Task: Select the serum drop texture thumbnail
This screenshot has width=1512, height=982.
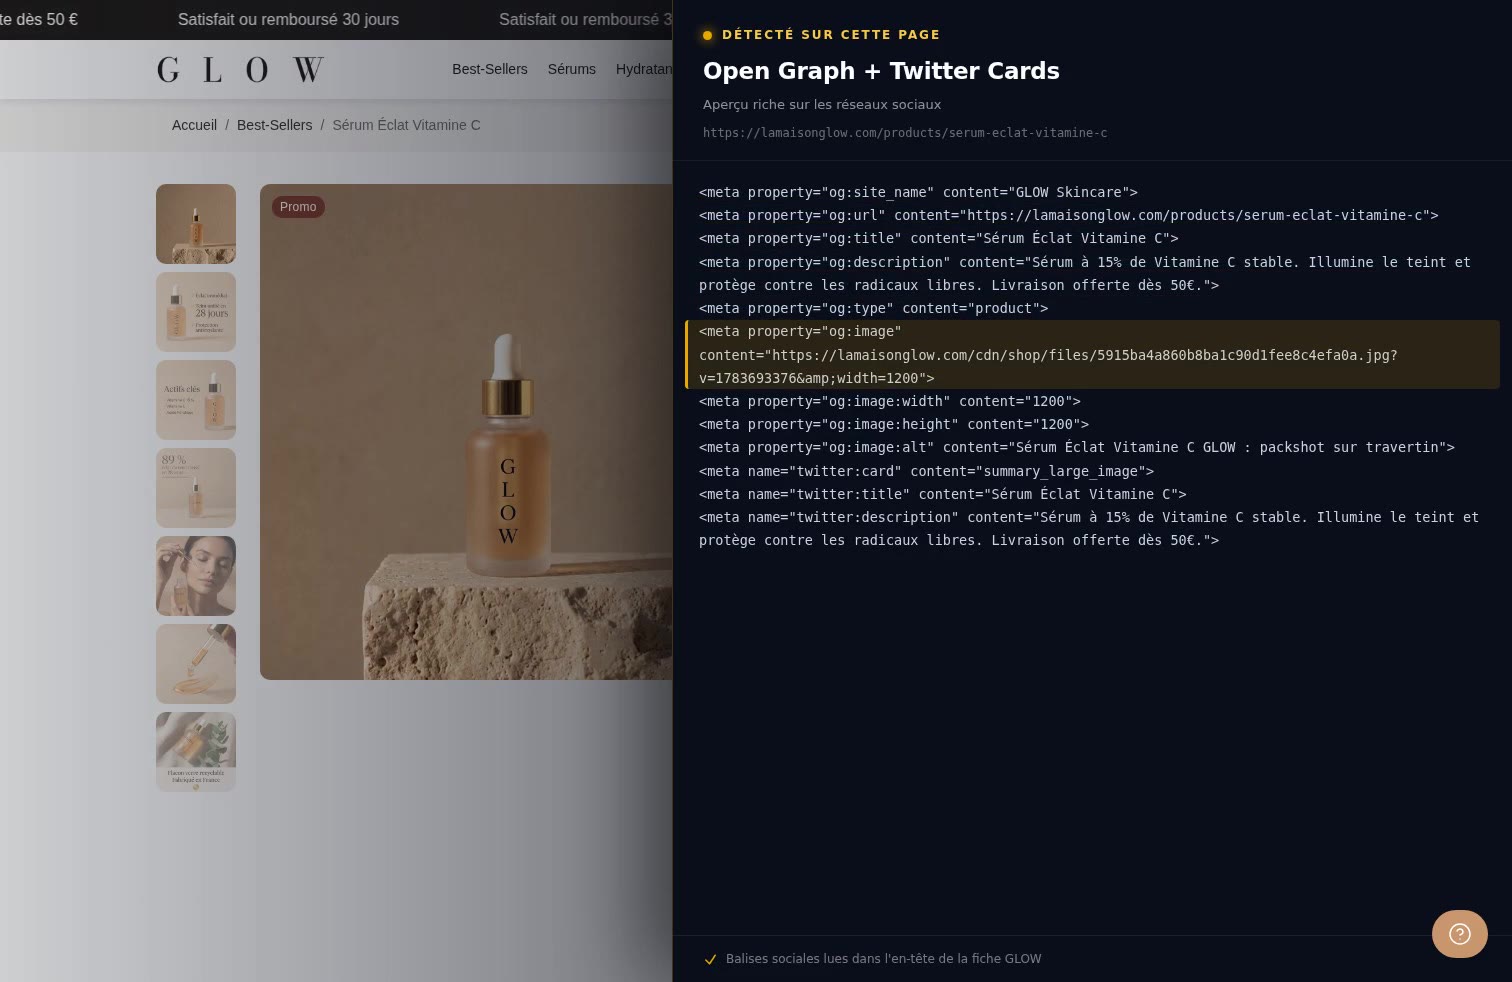Action: coord(196,664)
